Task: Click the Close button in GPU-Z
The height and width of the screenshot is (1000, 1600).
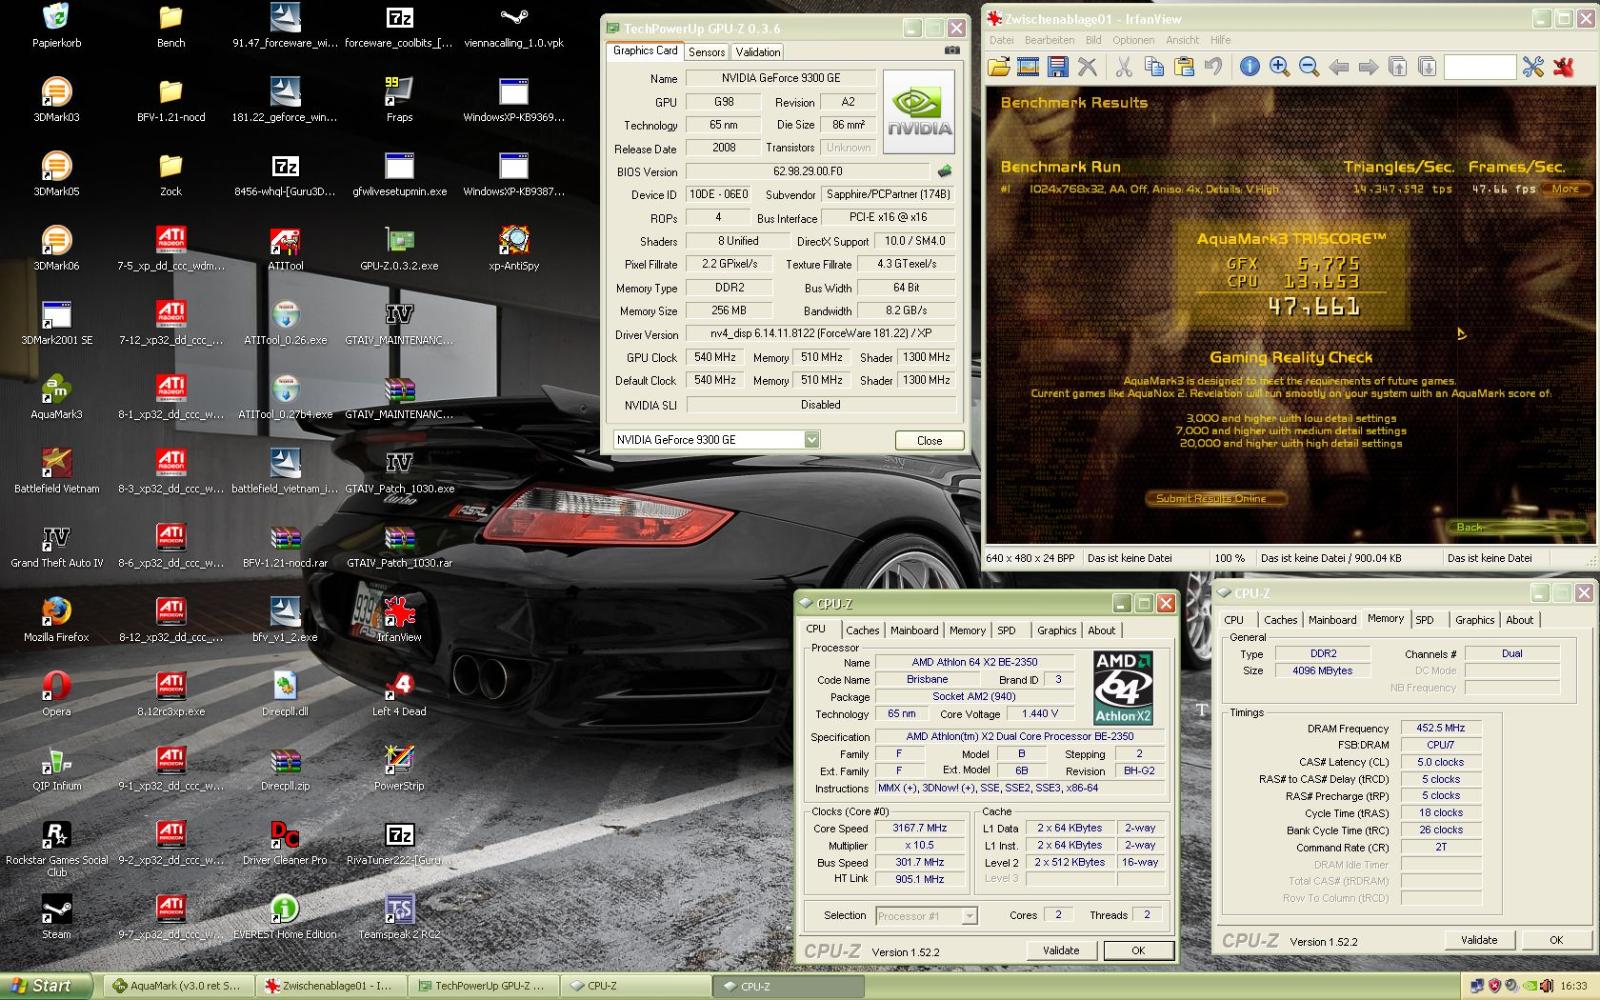Action: (x=929, y=440)
